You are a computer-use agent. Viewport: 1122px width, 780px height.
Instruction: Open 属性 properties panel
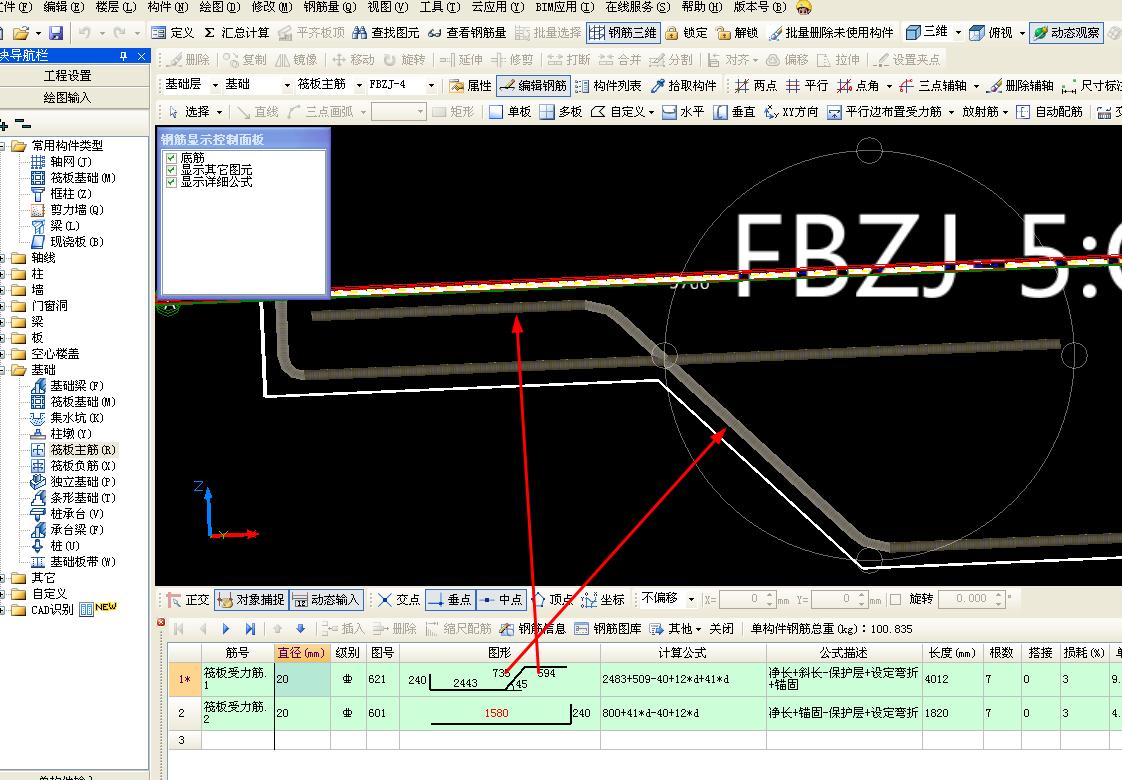(470, 86)
